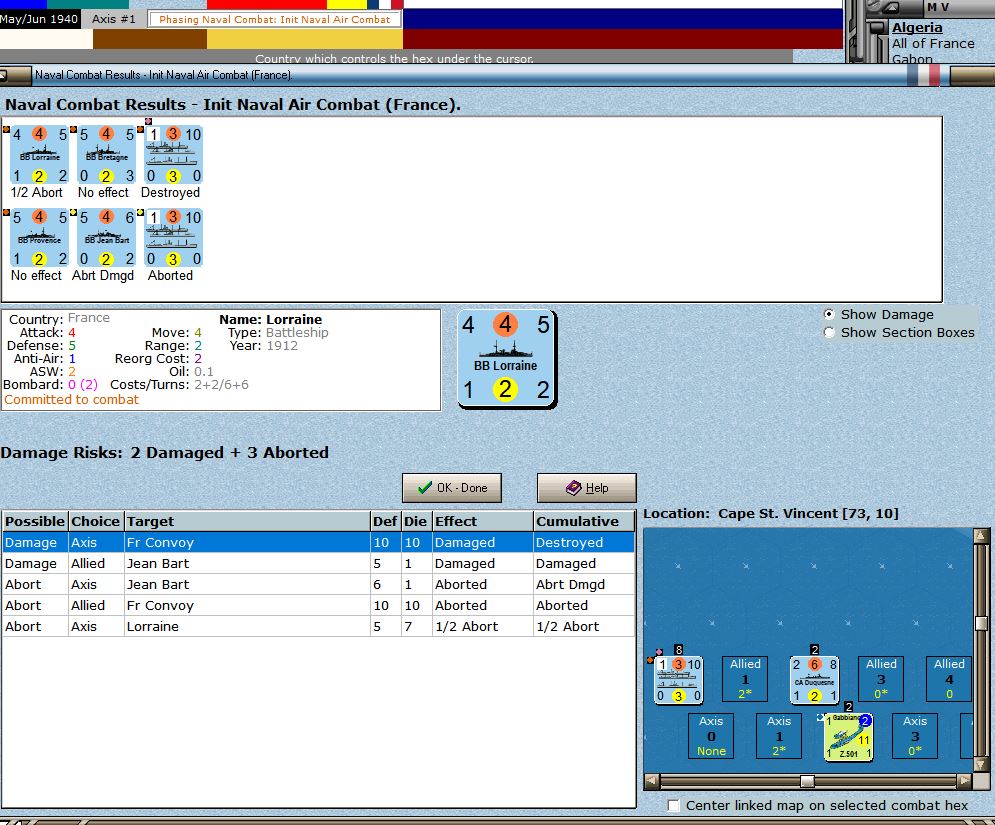The width and height of the screenshot is (995, 825).
Task: Click horizontal scrollbar thumb under sea box map
Action: (x=807, y=781)
